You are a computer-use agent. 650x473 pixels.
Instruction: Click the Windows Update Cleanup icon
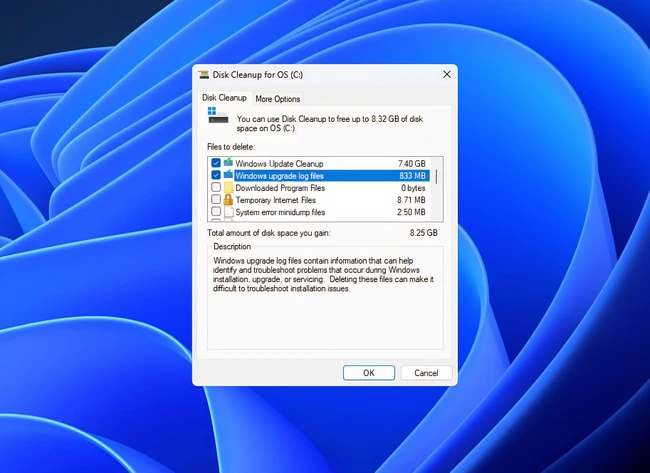click(x=228, y=163)
